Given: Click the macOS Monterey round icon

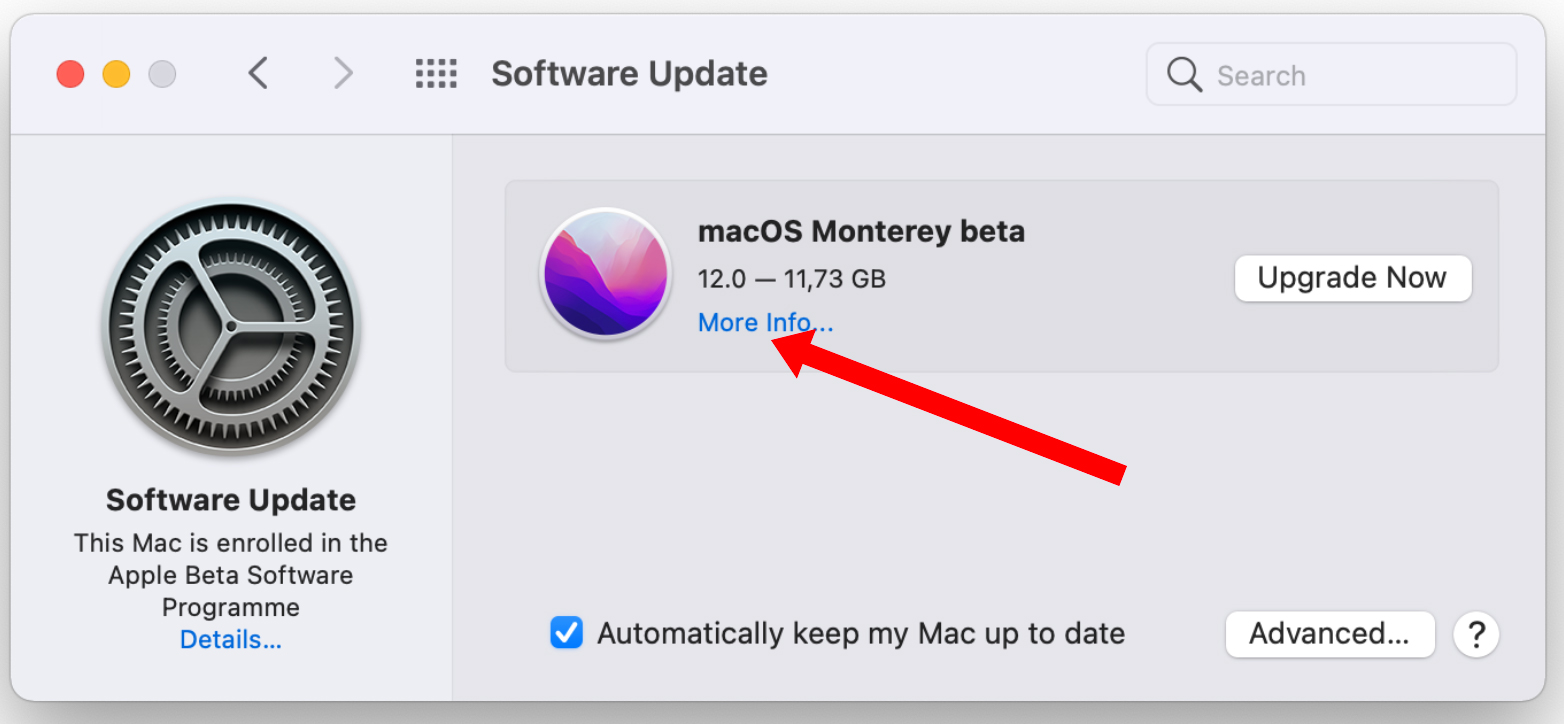Looking at the screenshot, I should (x=605, y=273).
